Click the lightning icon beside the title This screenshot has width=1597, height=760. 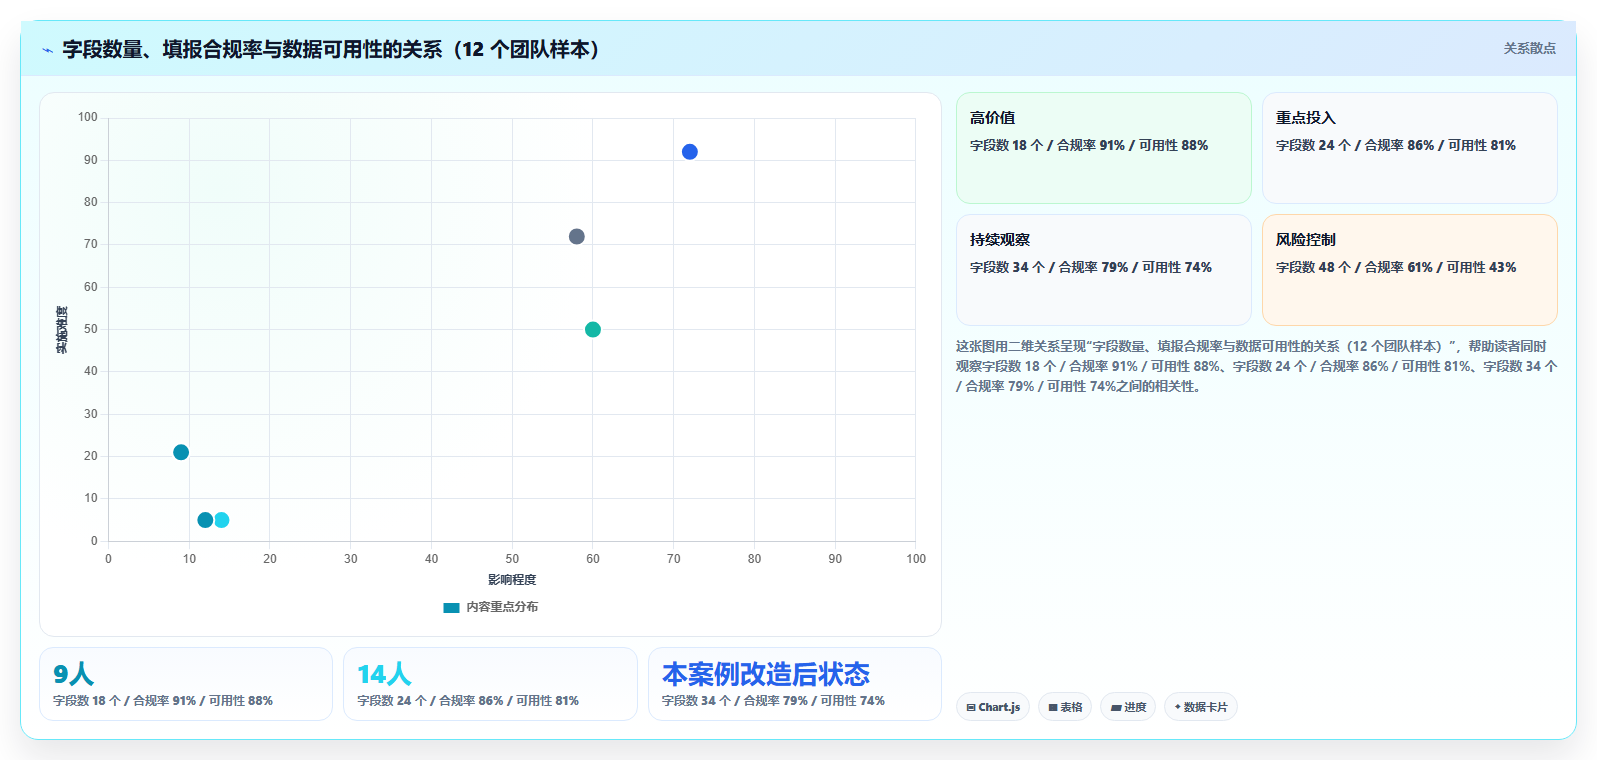[x=47, y=50]
